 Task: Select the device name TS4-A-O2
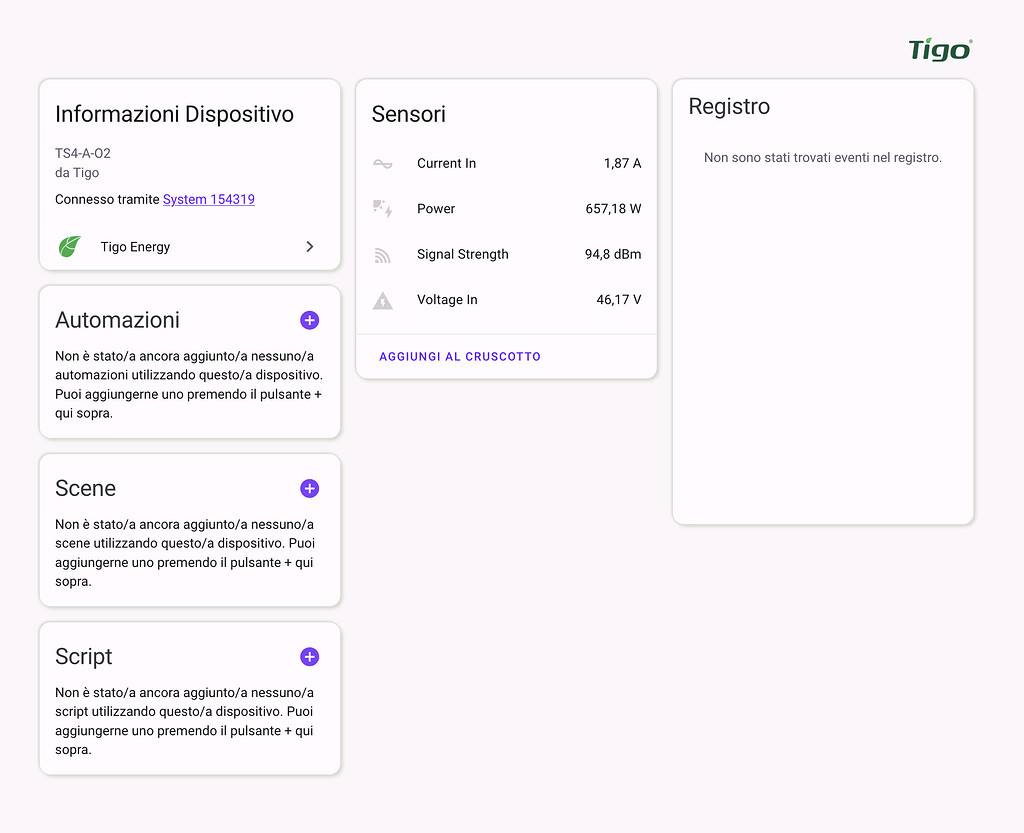pyautogui.click(x=83, y=154)
